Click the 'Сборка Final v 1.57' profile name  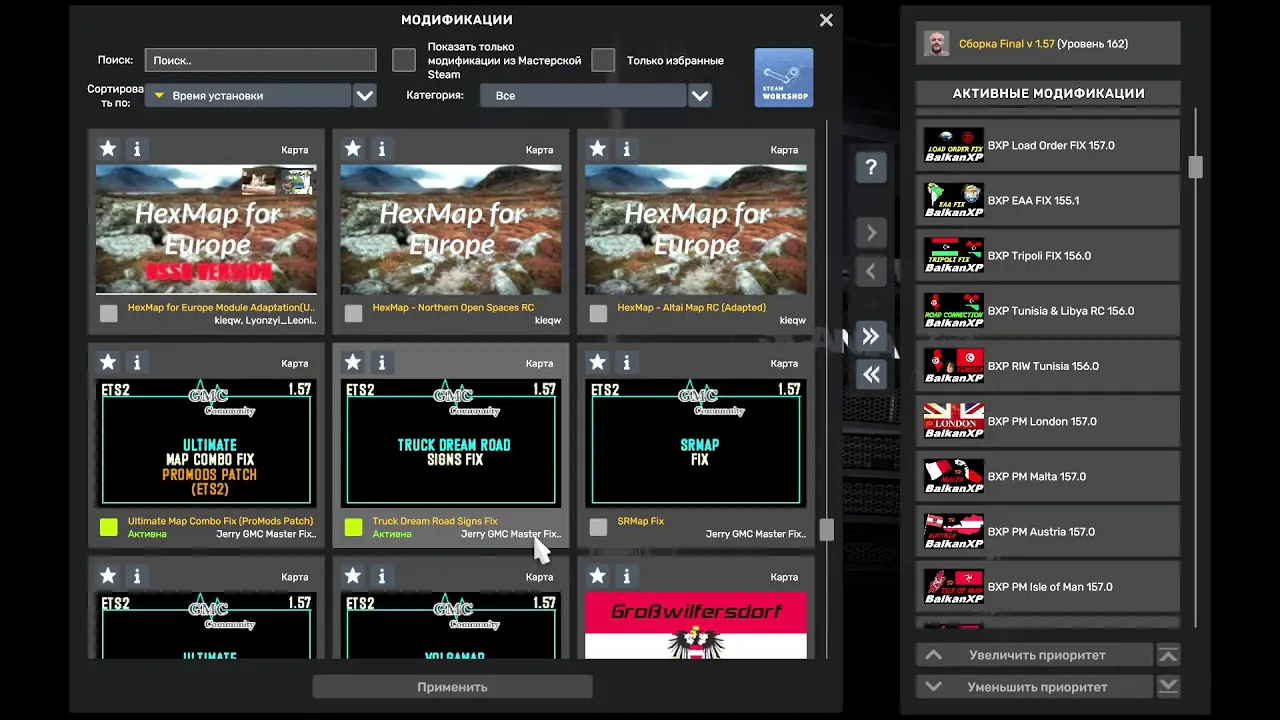(x=1007, y=44)
